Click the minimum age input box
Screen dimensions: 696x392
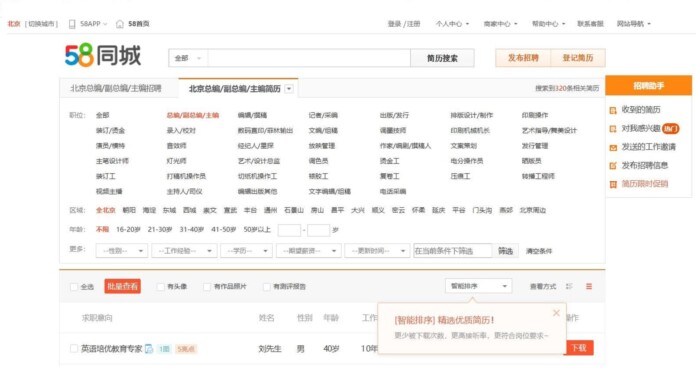coord(289,230)
